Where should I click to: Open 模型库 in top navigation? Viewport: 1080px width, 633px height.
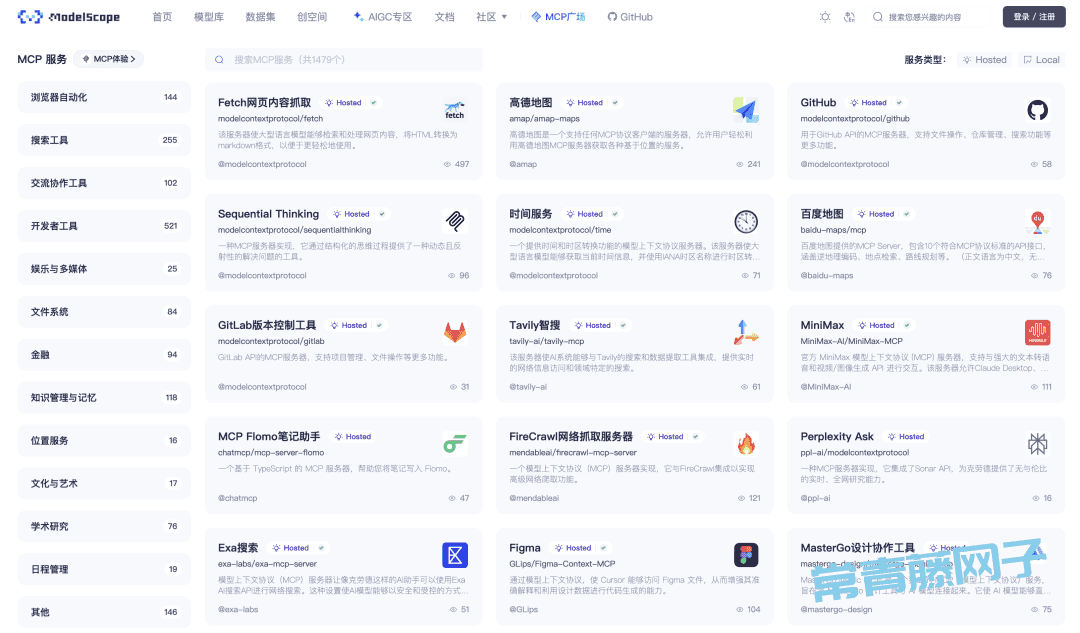click(209, 17)
